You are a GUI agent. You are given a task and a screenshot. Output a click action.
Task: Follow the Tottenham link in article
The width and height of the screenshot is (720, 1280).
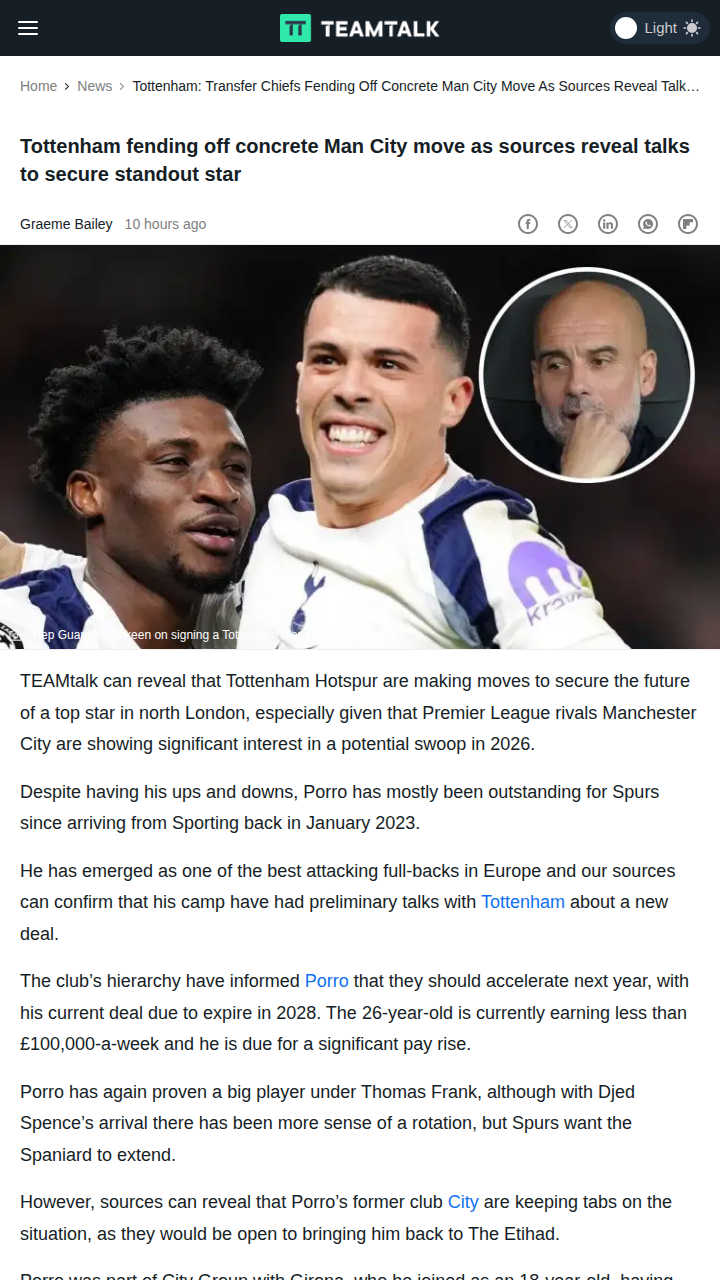[523, 902]
